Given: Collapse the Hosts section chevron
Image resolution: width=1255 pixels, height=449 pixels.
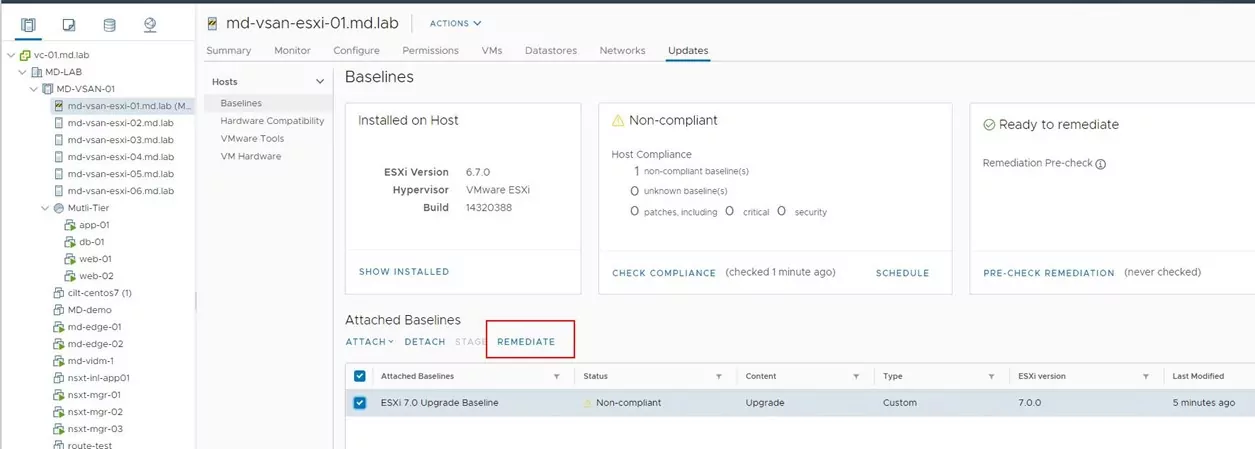Looking at the screenshot, I should coord(320,82).
